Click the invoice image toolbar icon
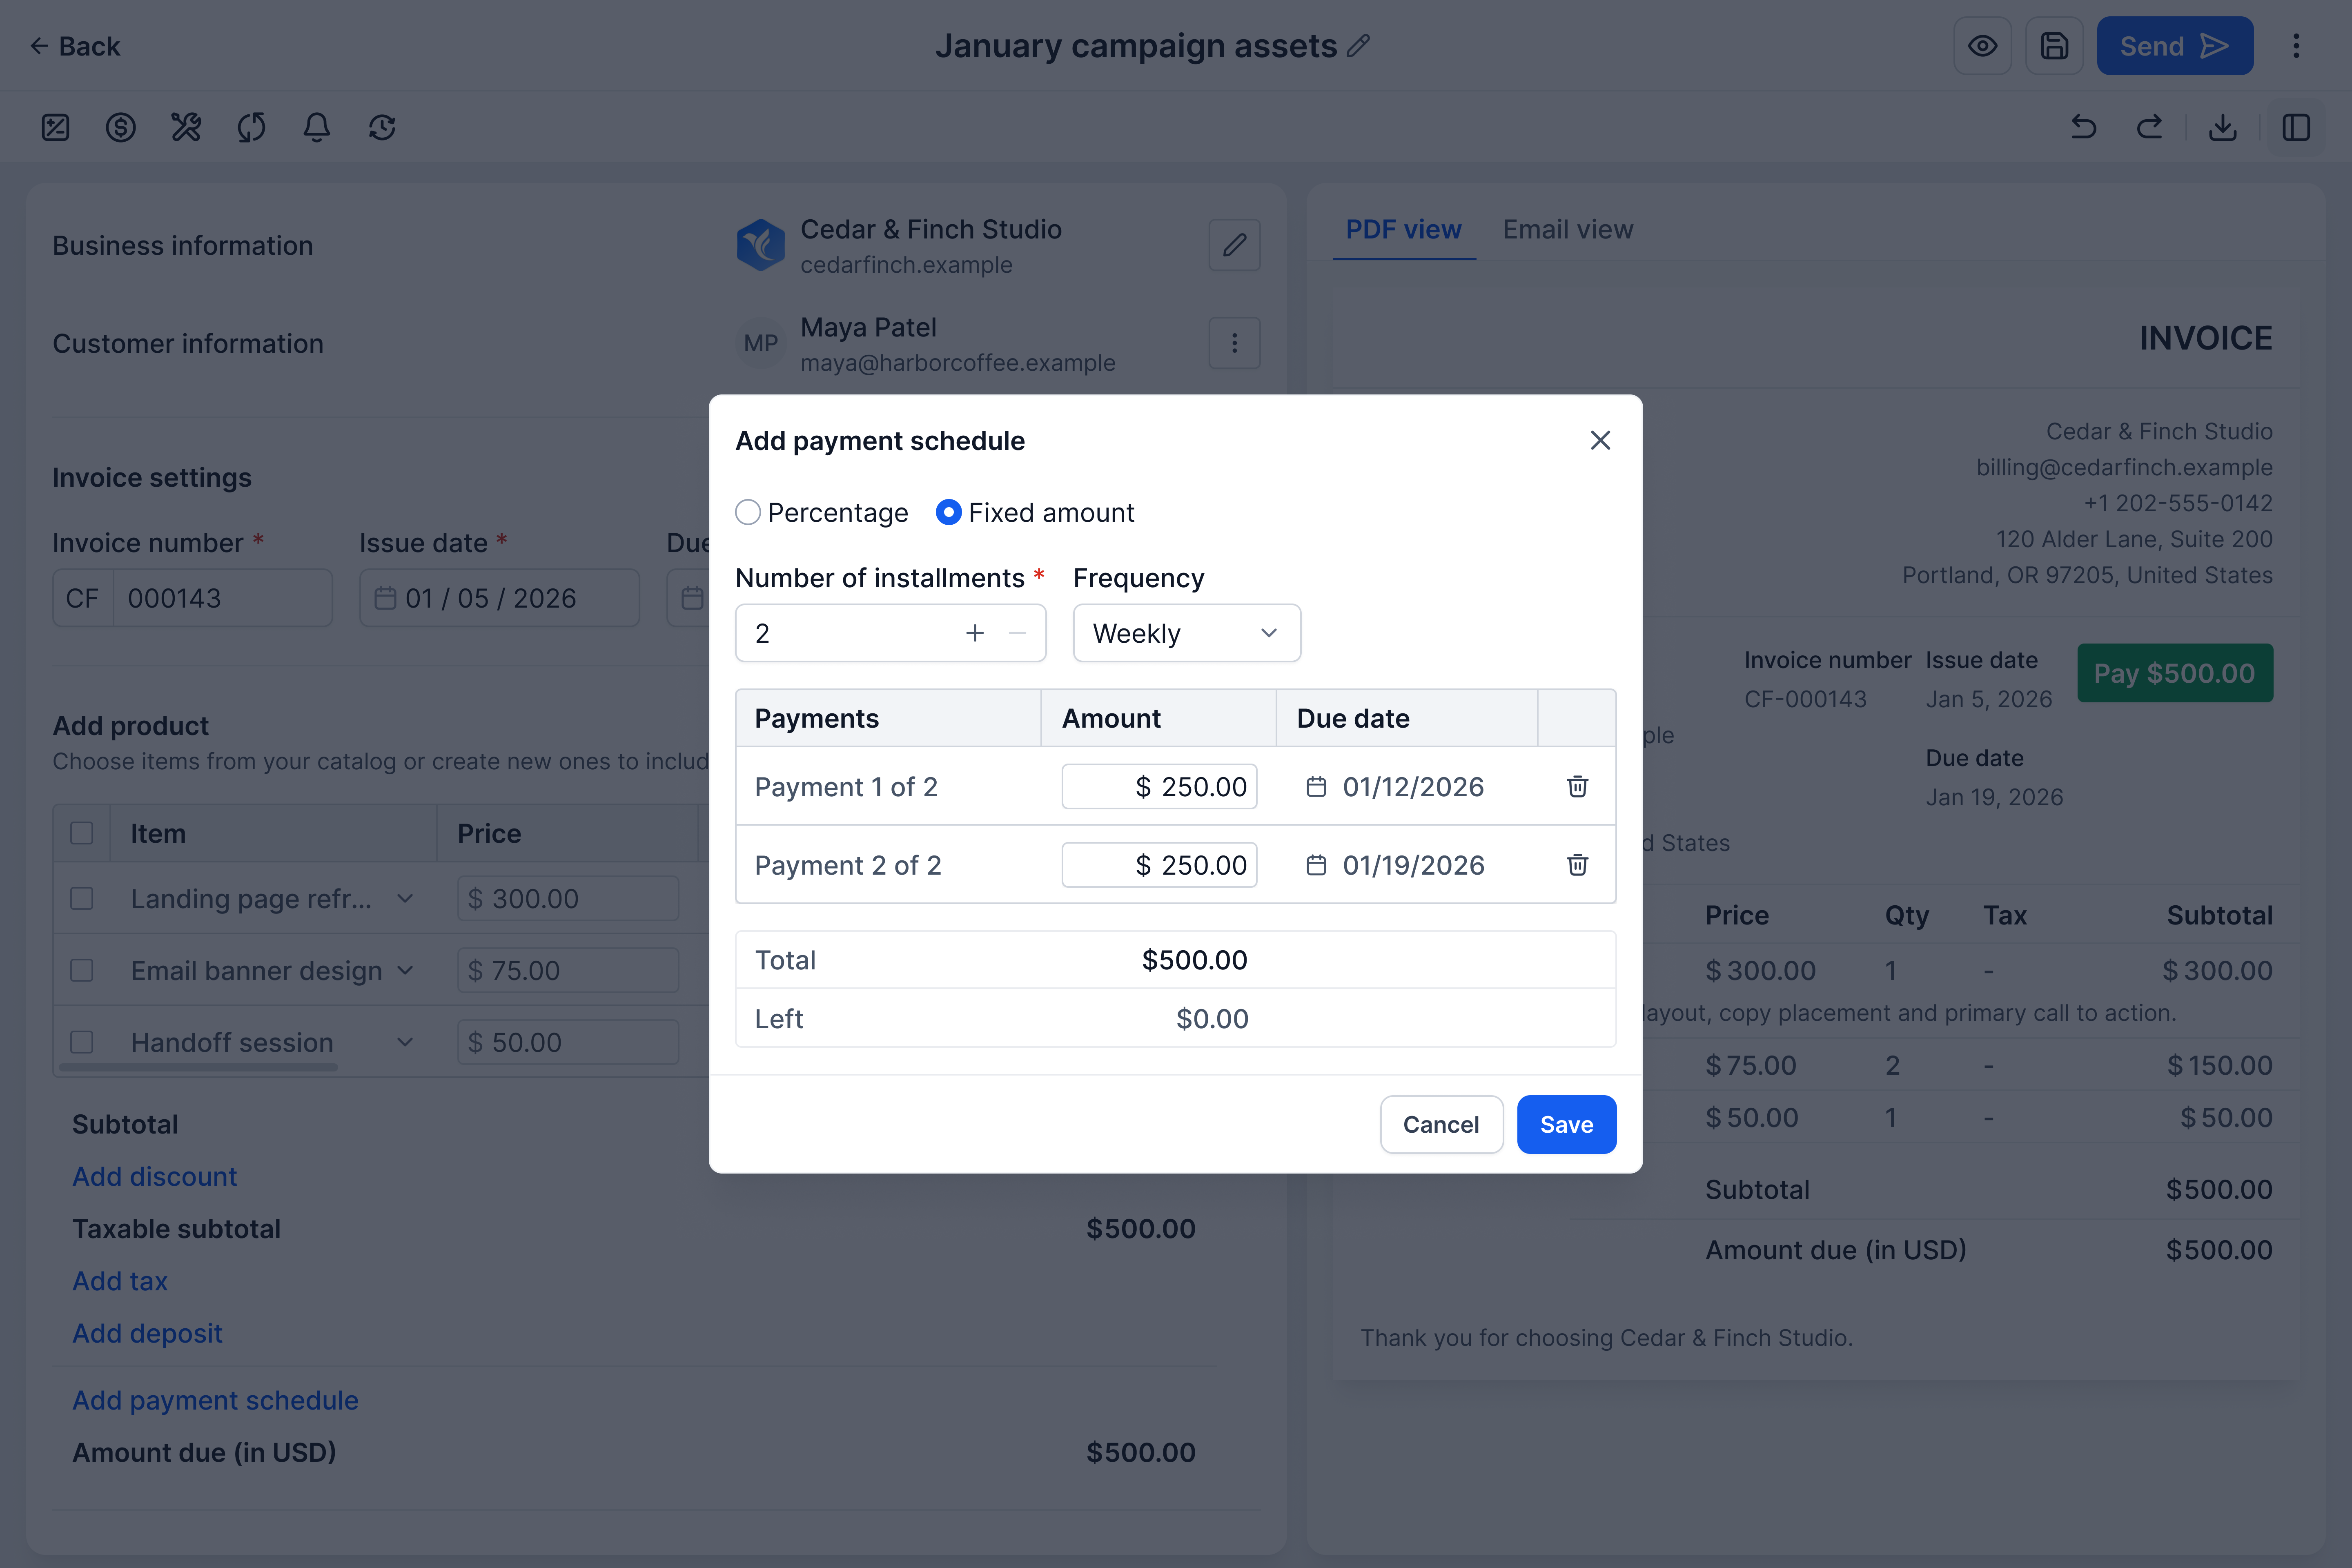The height and width of the screenshot is (1568, 2352). (55, 127)
